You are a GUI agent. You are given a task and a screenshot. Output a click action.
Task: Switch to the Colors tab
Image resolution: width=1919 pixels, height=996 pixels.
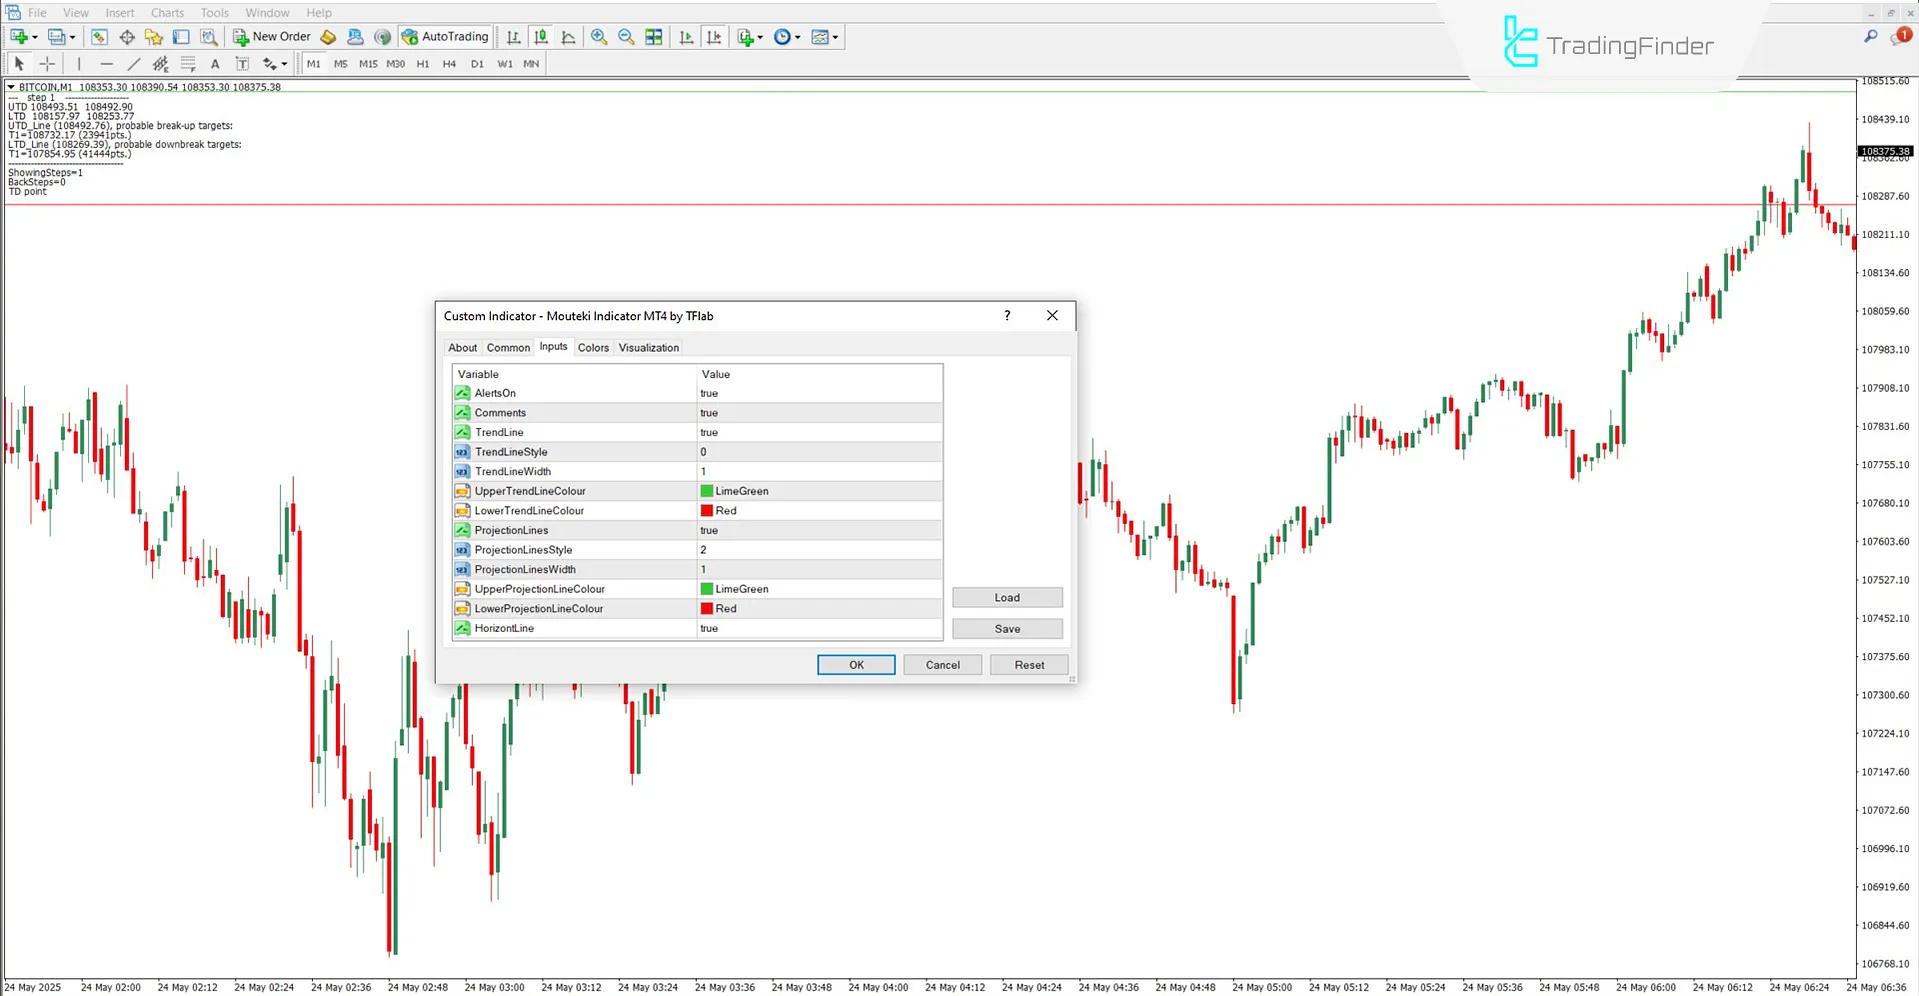[592, 347]
